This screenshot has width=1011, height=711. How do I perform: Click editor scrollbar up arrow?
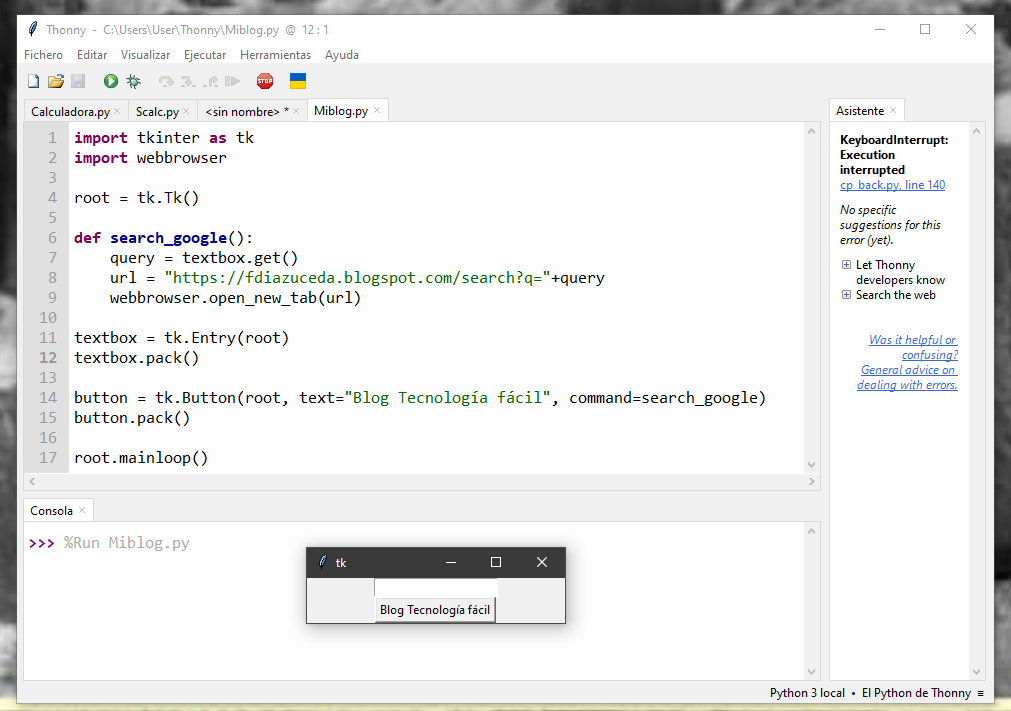(x=811, y=131)
